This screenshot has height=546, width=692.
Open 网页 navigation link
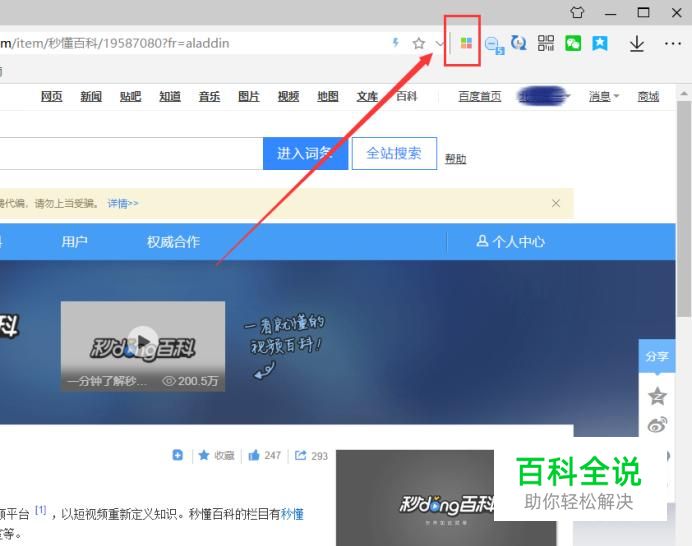tap(52, 96)
